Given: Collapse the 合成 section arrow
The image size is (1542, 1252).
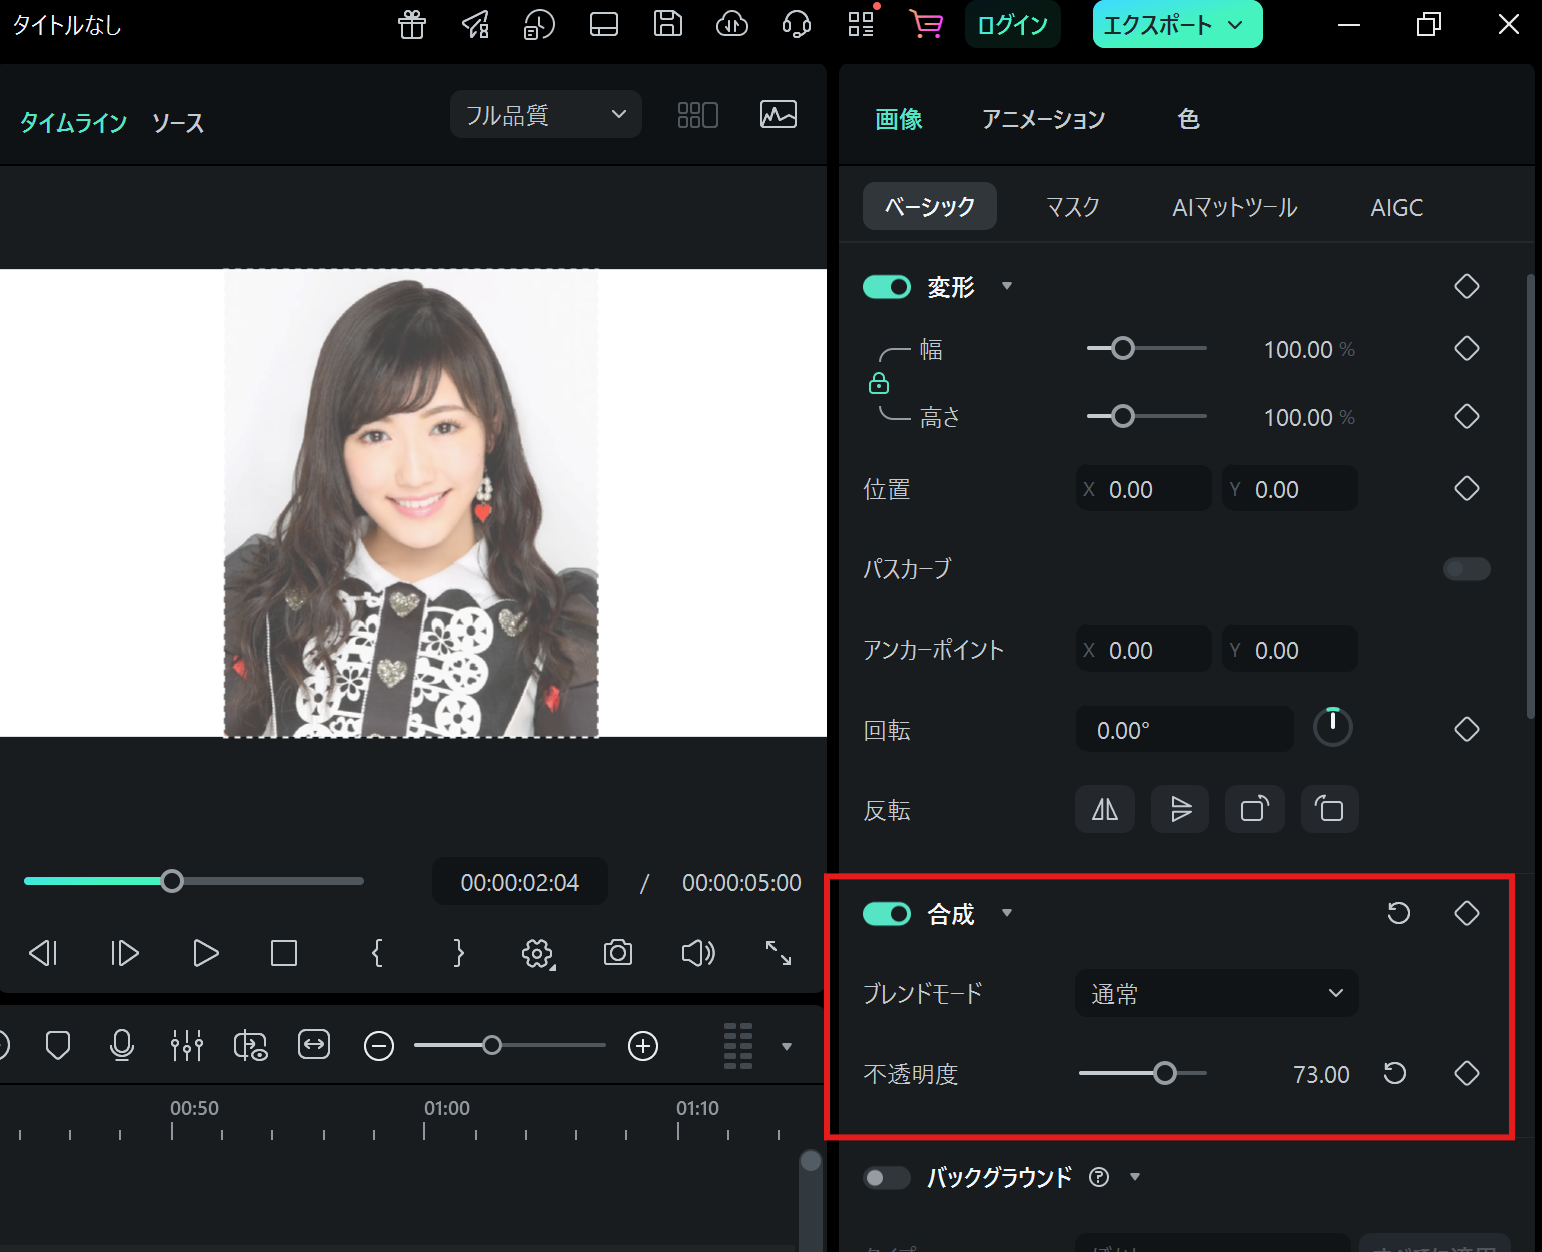Looking at the screenshot, I should [1007, 913].
